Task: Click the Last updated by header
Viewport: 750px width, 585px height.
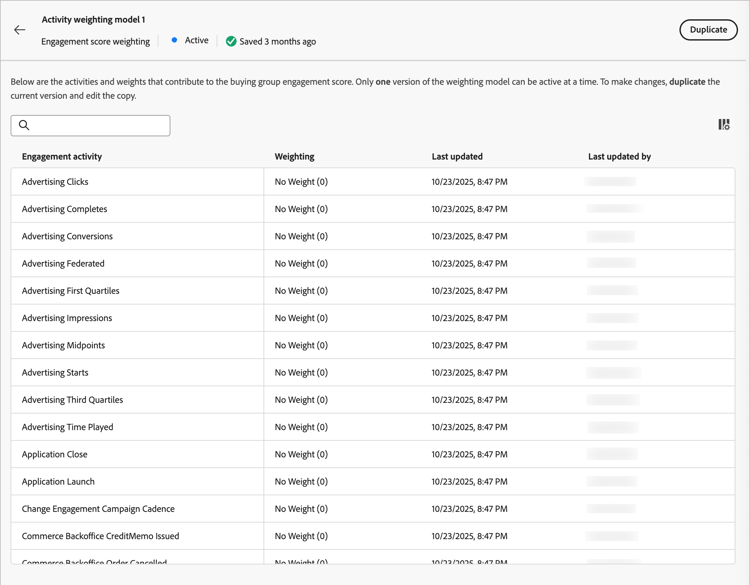Action: [619, 157]
